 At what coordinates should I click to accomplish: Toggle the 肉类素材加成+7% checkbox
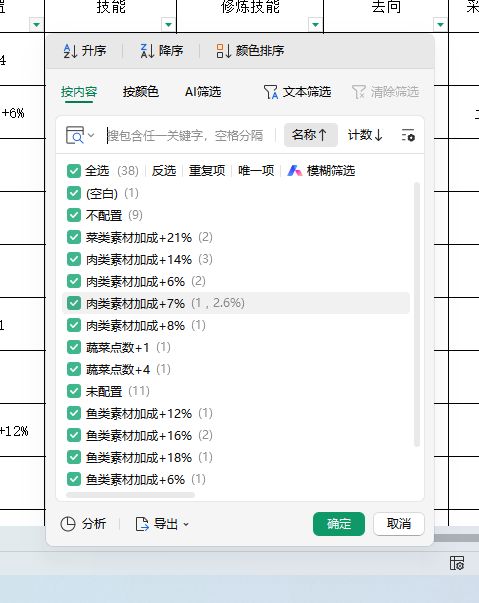[x=73, y=303]
